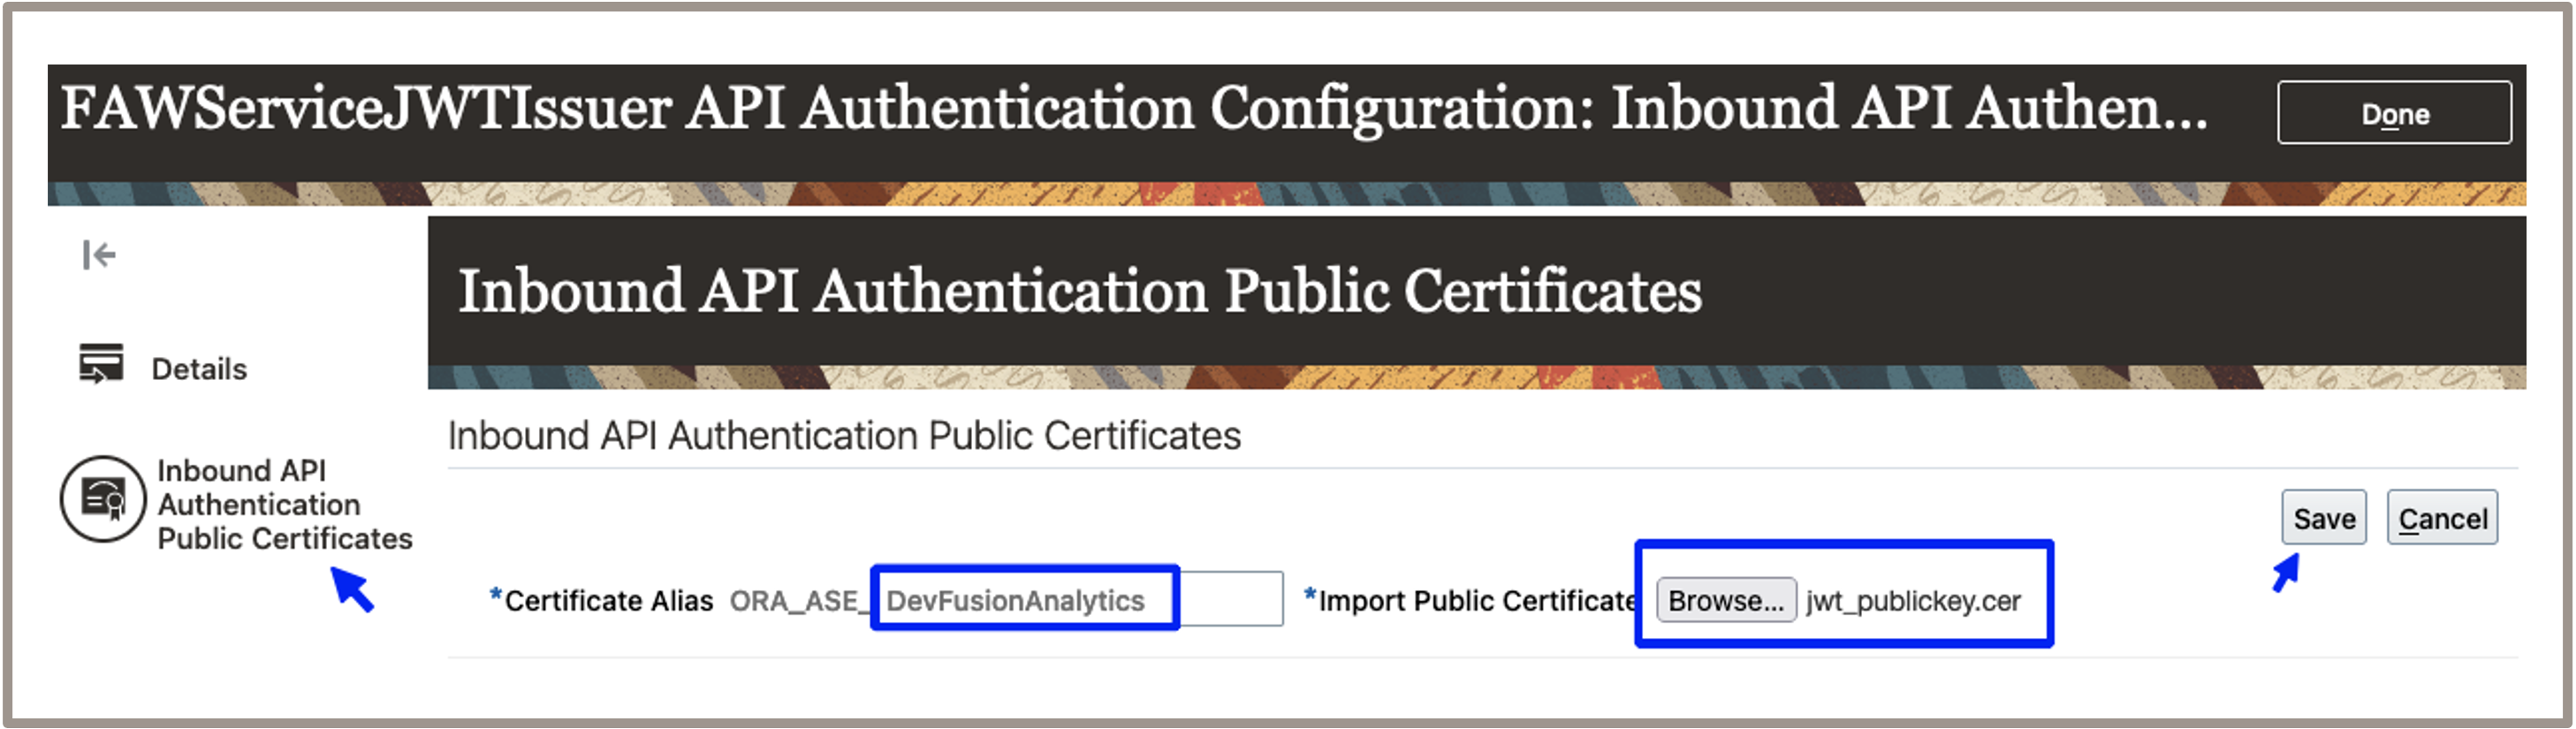Viewport: 2576px width, 729px height.
Task: Save the certificate configuration
Action: point(2323,518)
